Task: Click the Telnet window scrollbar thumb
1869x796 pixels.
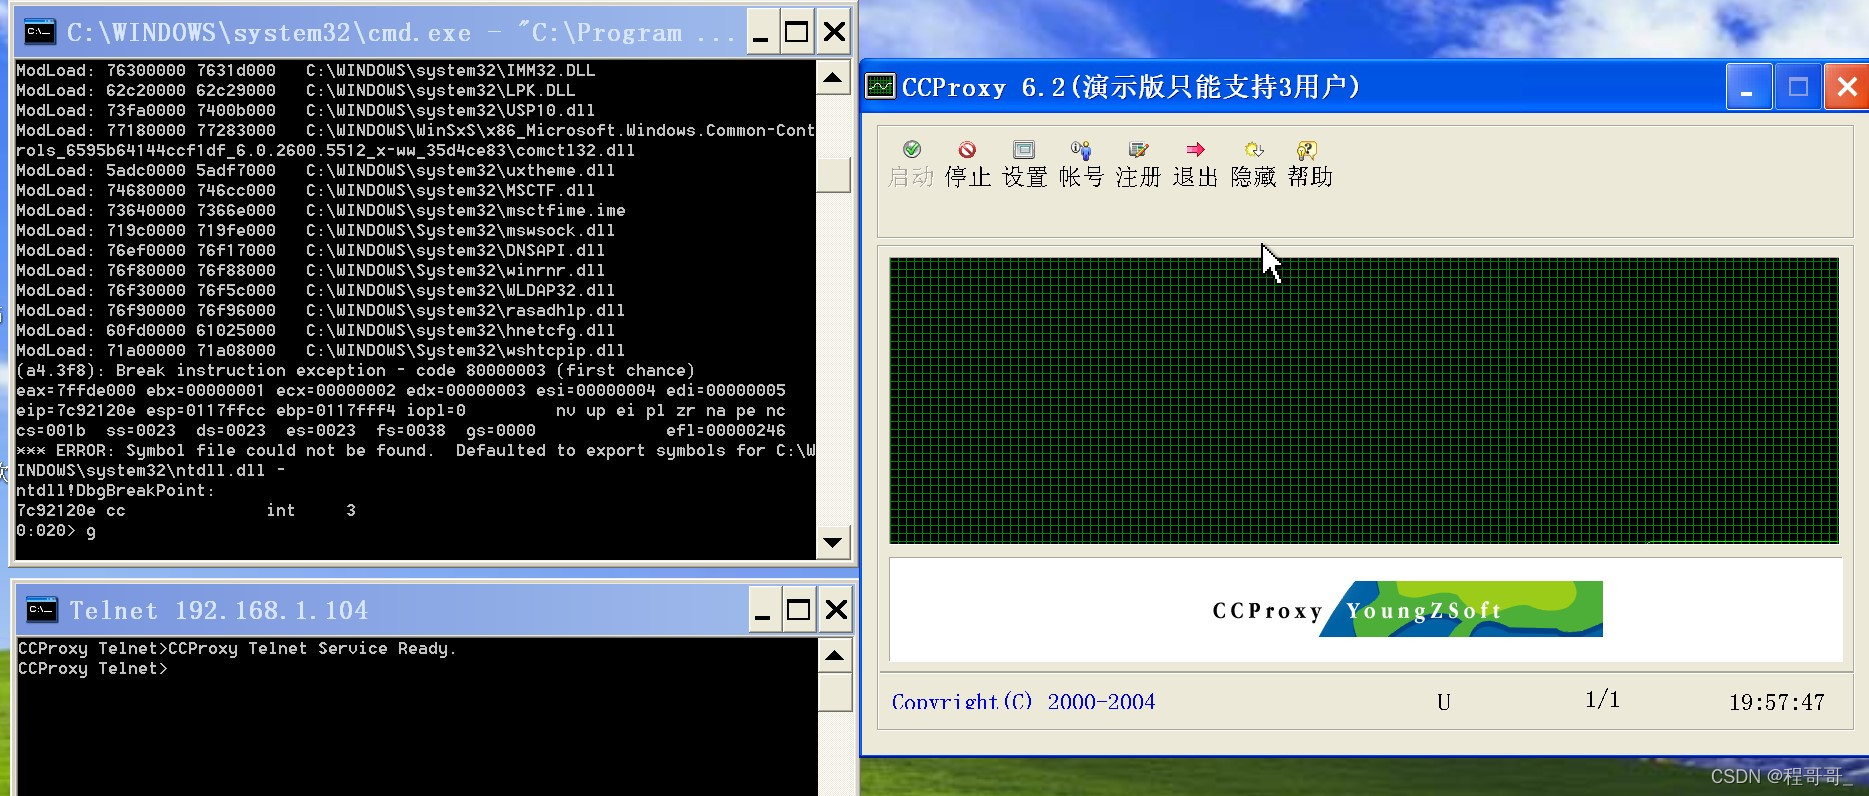Action: click(x=835, y=692)
